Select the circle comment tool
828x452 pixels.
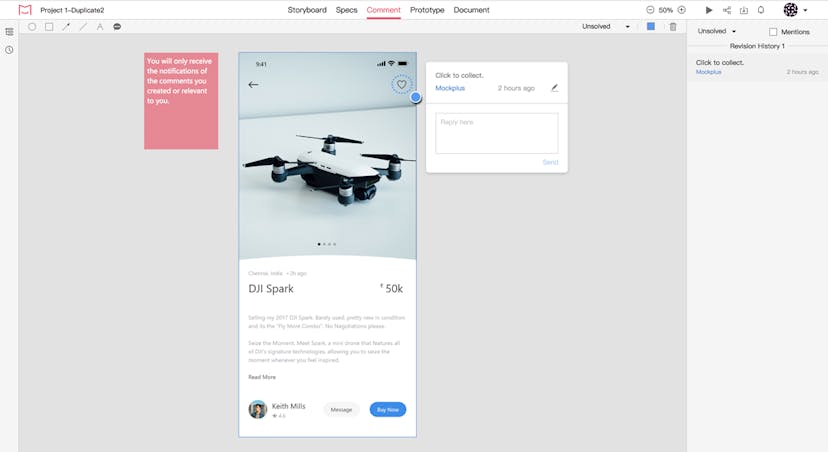(32, 26)
